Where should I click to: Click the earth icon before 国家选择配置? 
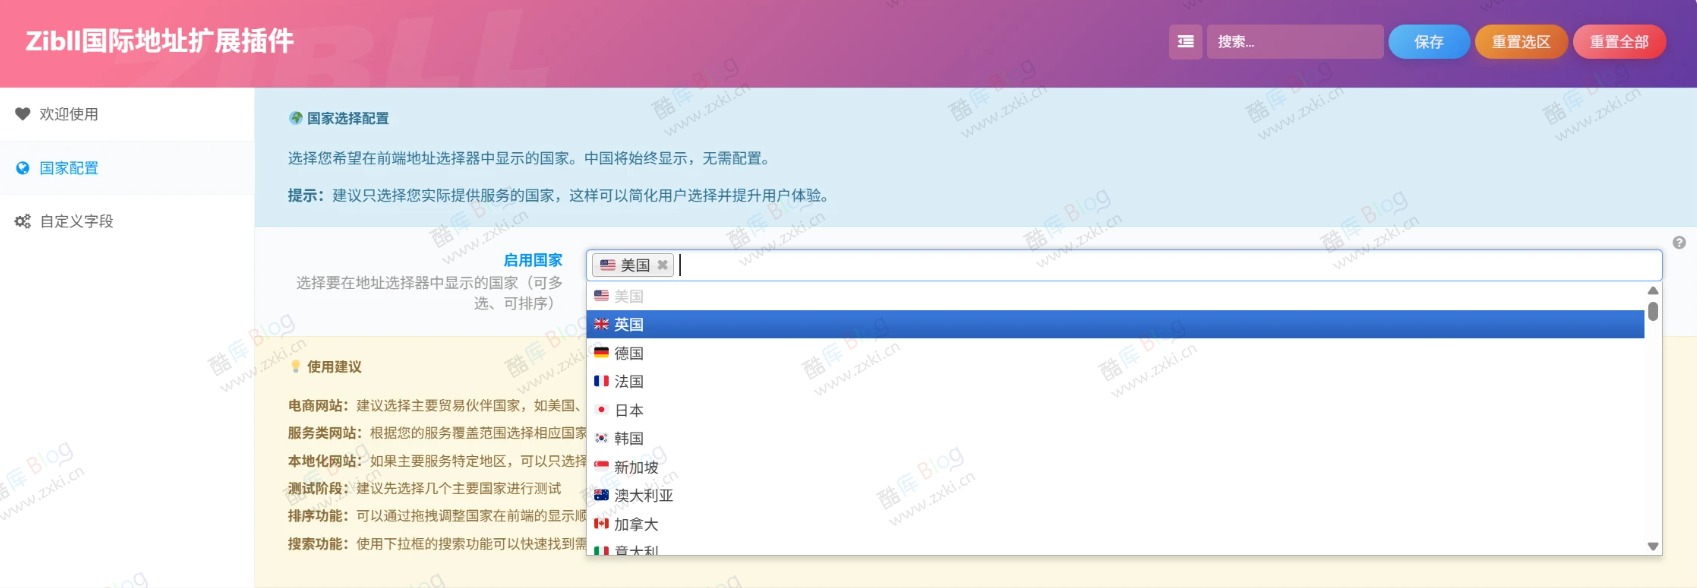tap(295, 118)
